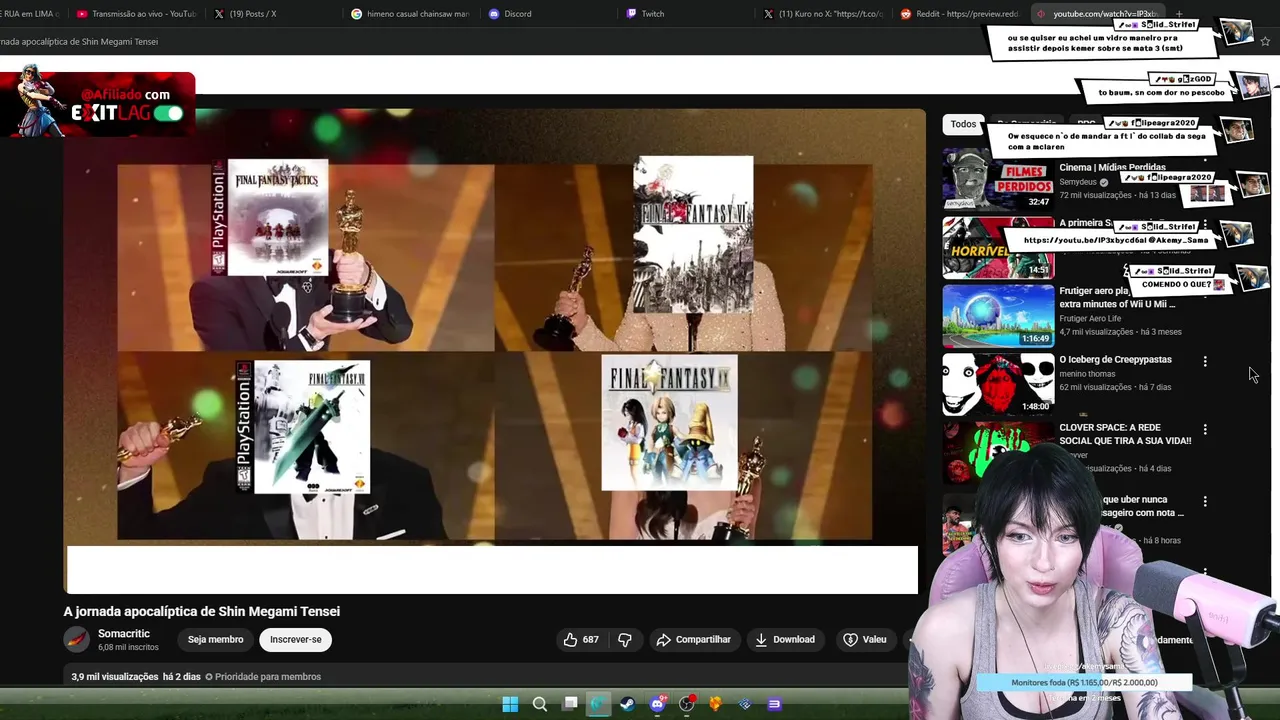Open O Iceberg de Creepypastas thumbnail
Image resolution: width=1280 pixels, height=720 pixels.
(x=998, y=383)
